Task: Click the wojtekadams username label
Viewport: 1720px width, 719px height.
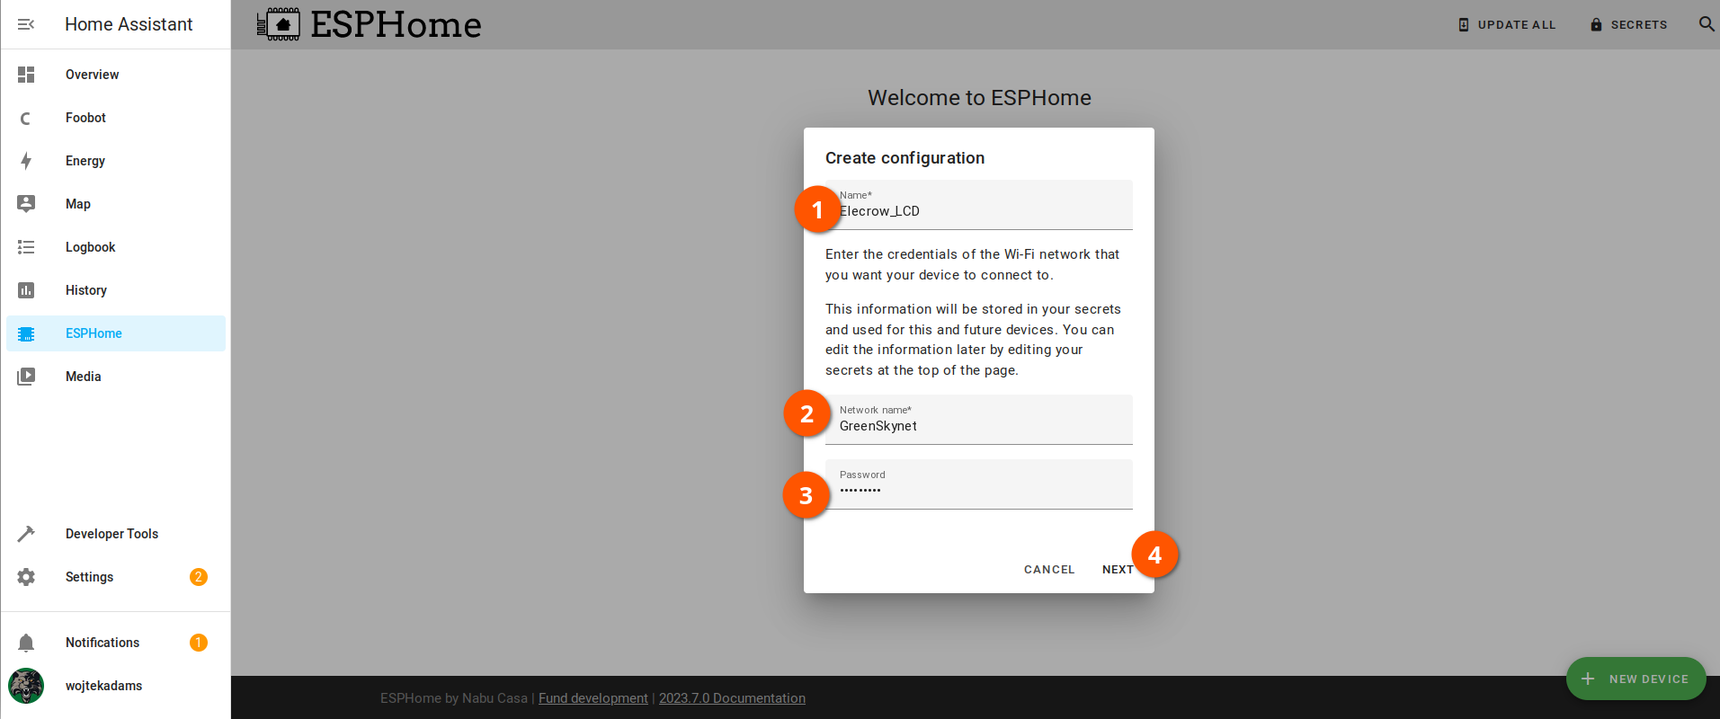Action: coord(104,686)
